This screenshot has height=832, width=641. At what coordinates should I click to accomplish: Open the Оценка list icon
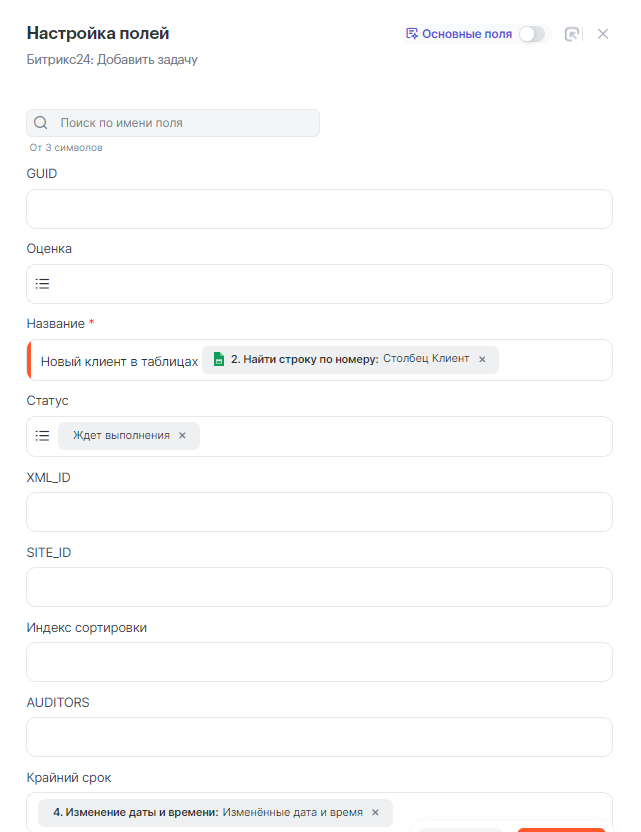click(x=43, y=284)
